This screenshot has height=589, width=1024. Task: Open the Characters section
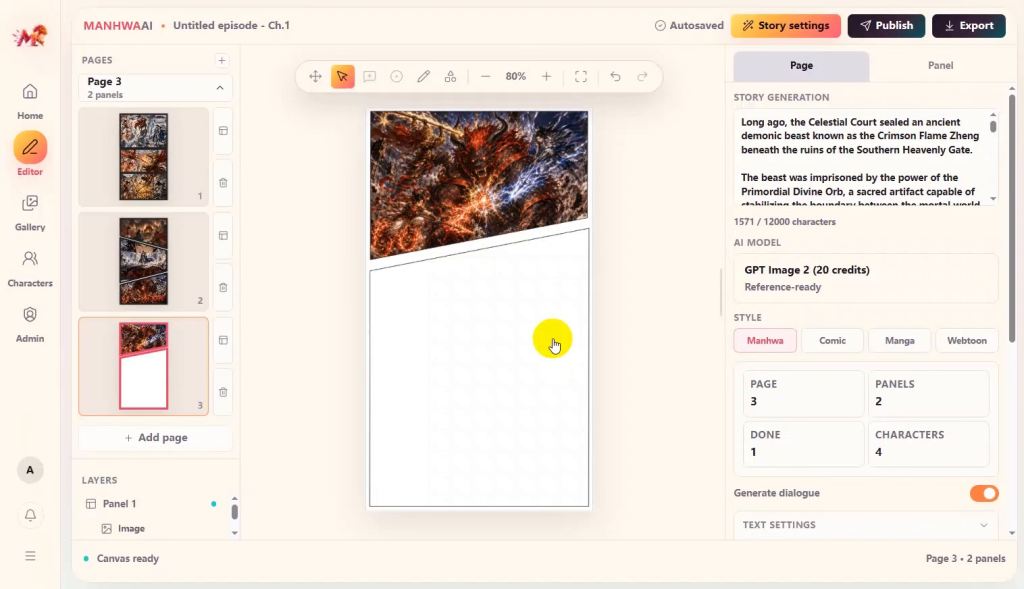coord(30,269)
